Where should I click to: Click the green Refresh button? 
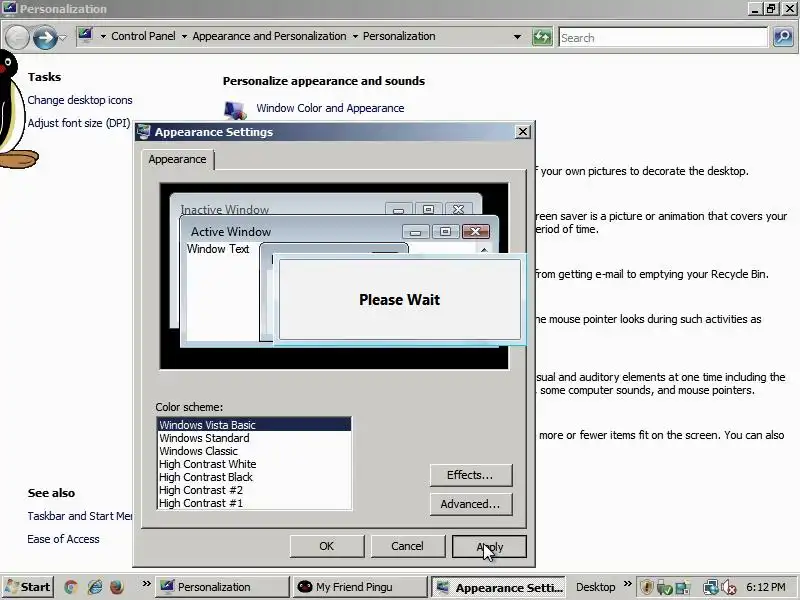point(542,37)
